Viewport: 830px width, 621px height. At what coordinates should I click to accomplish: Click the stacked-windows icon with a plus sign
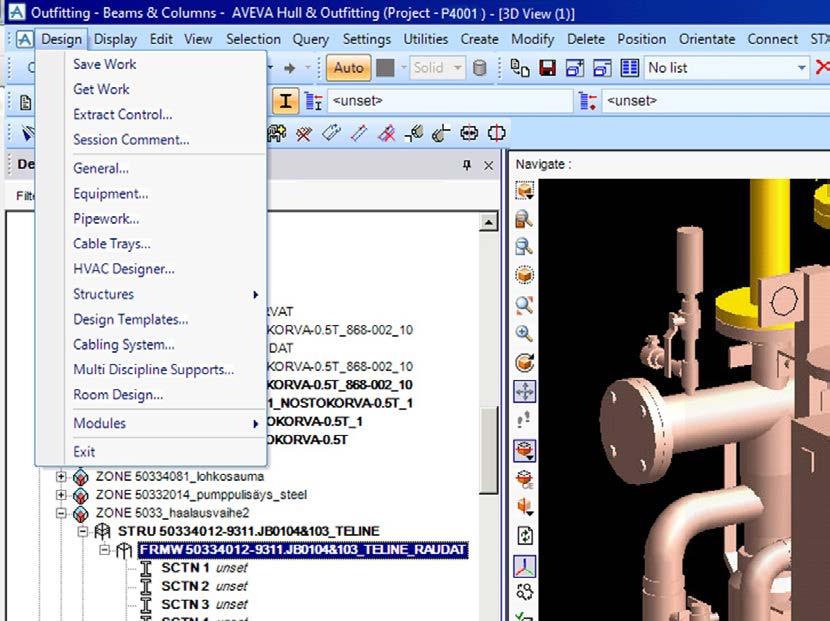[x=575, y=68]
